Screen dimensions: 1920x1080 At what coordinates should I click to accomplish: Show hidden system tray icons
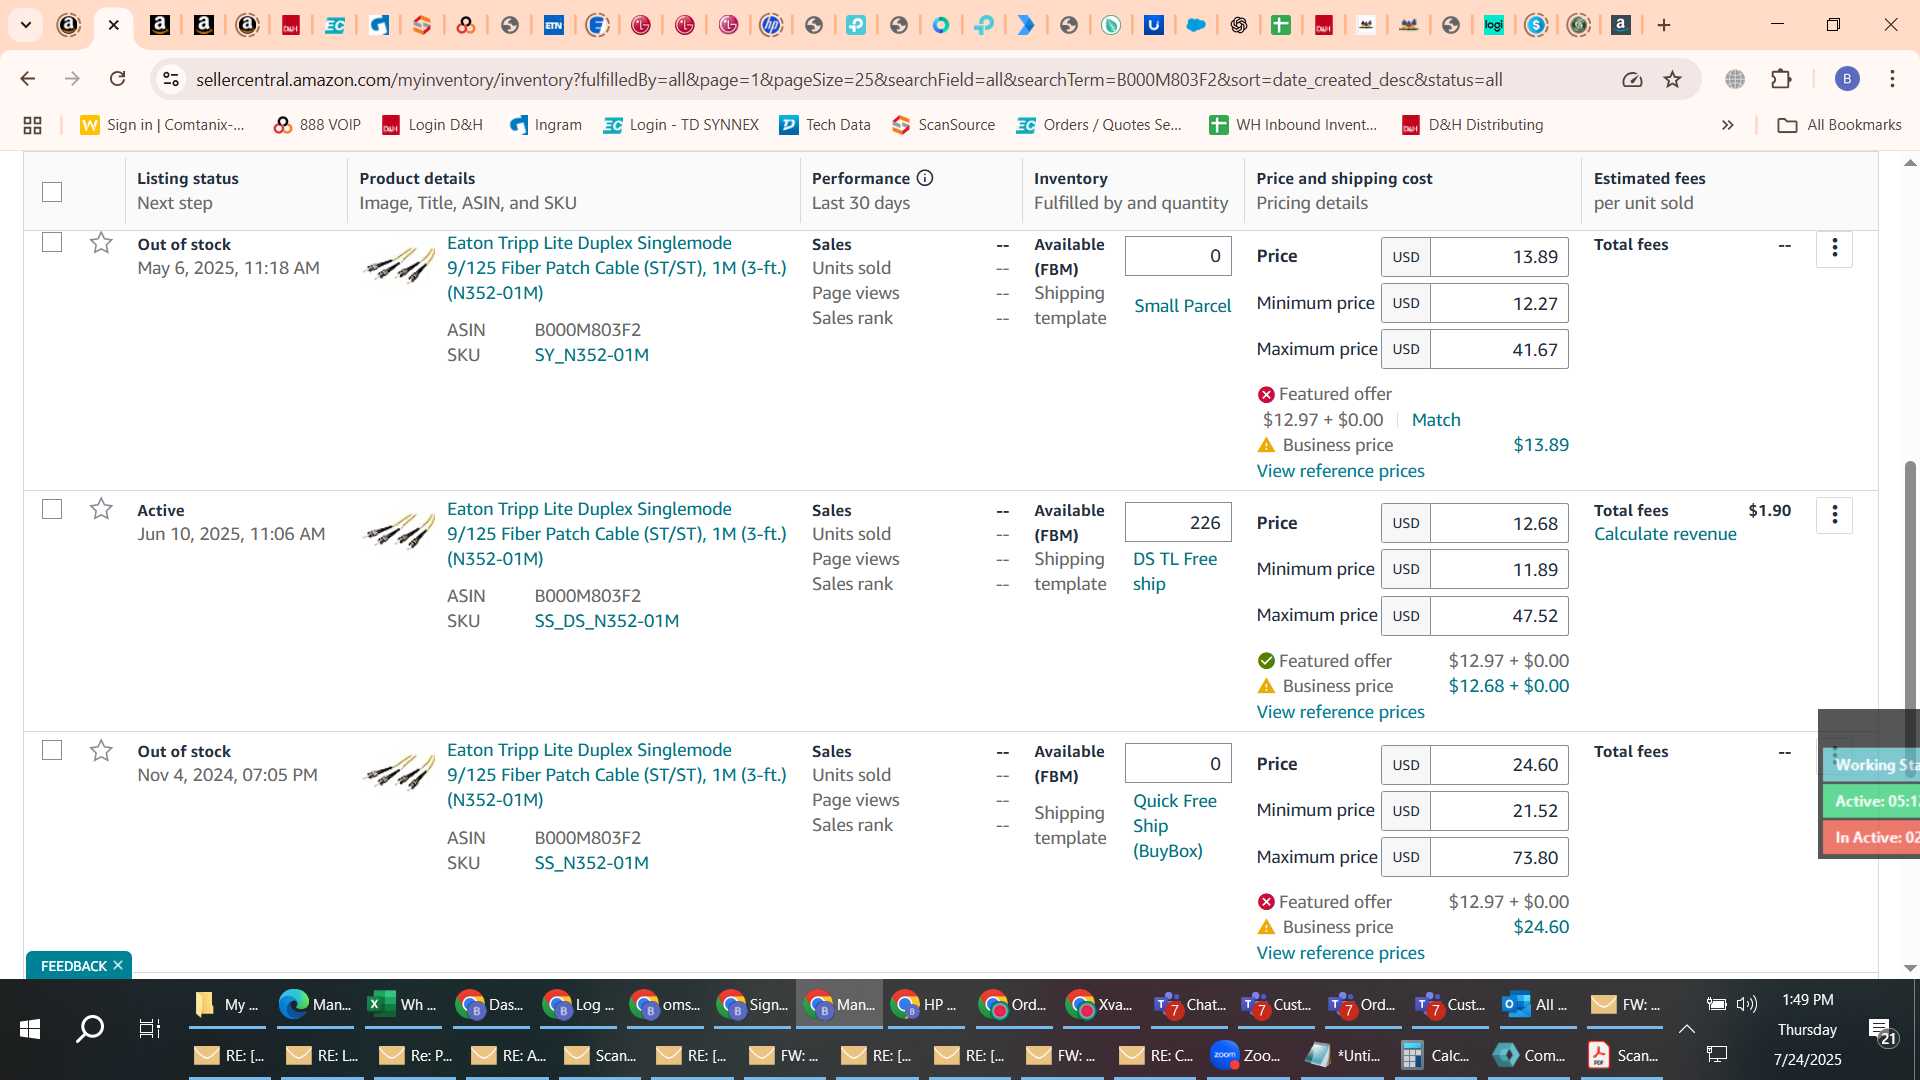(x=1686, y=1029)
